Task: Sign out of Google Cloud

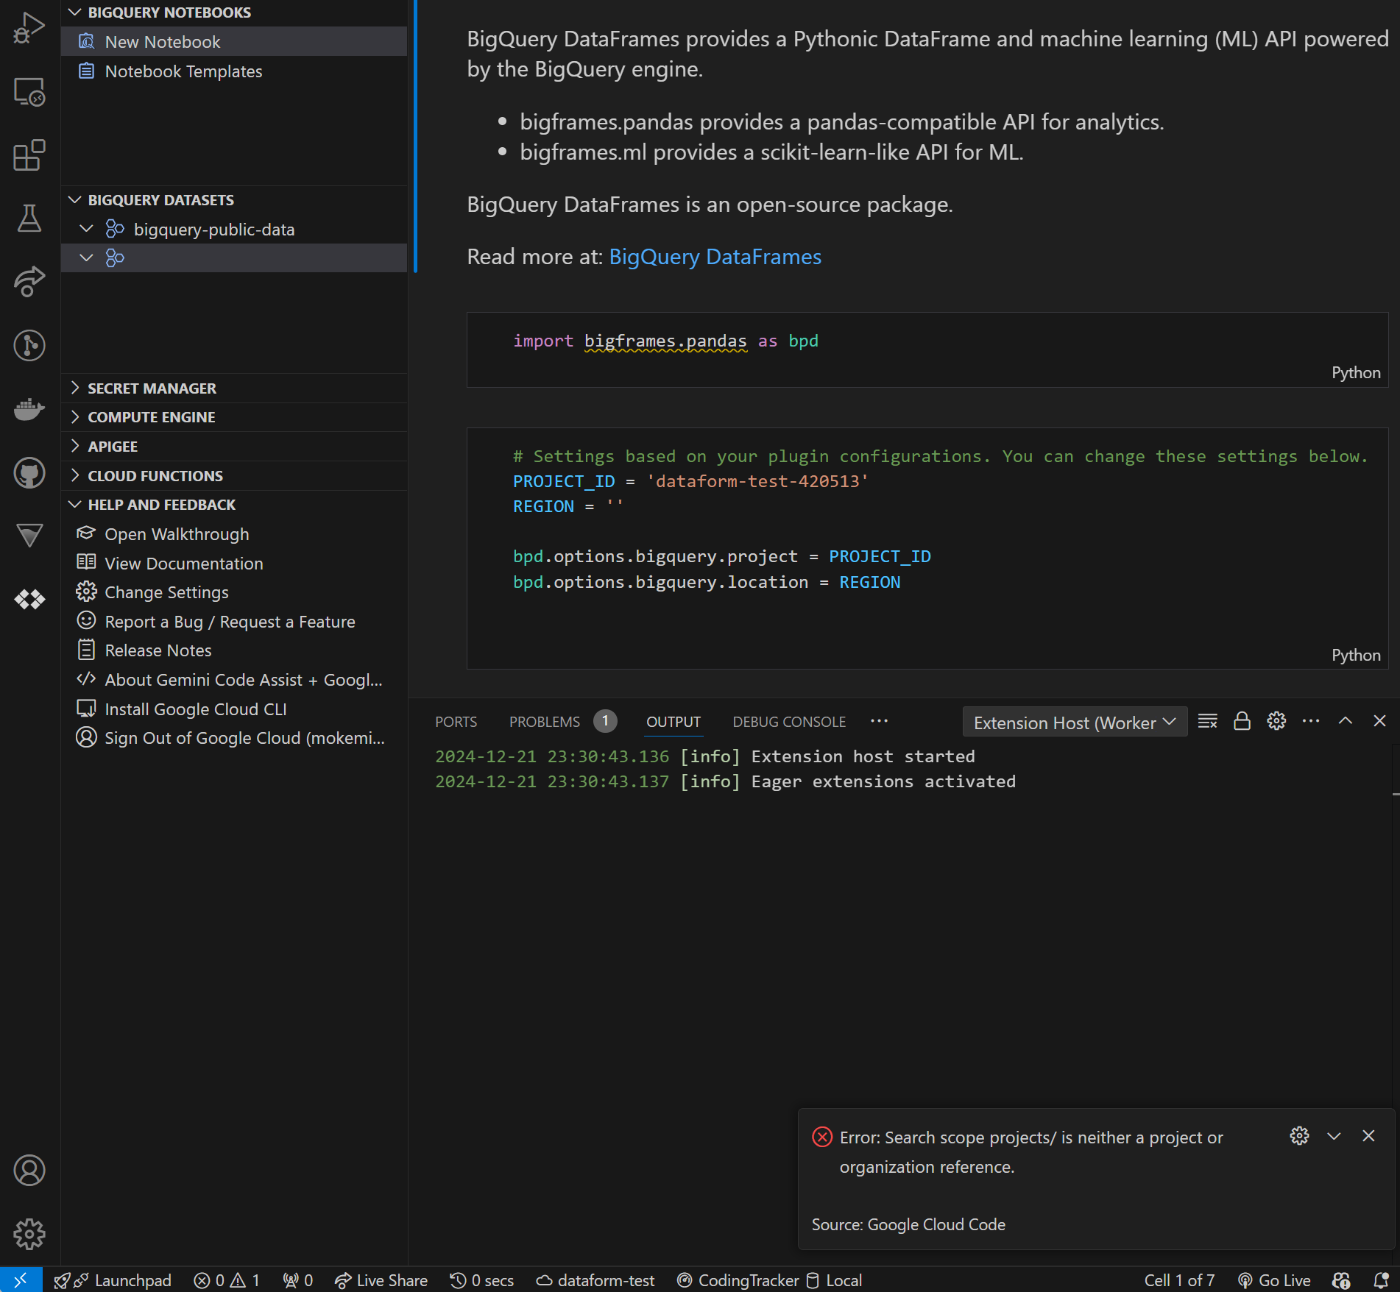Action: (245, 738)
